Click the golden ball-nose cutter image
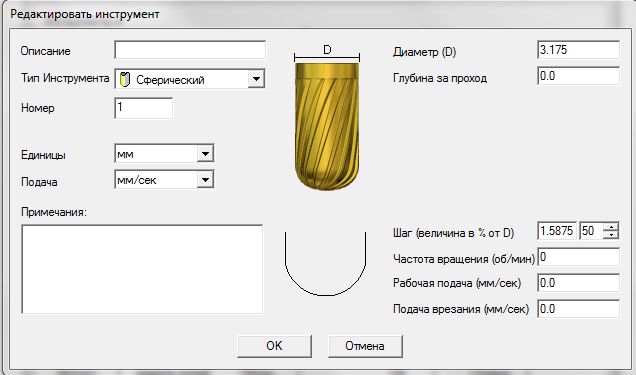Viewport: 636px width, 375px height. click(x=327, y=126)
